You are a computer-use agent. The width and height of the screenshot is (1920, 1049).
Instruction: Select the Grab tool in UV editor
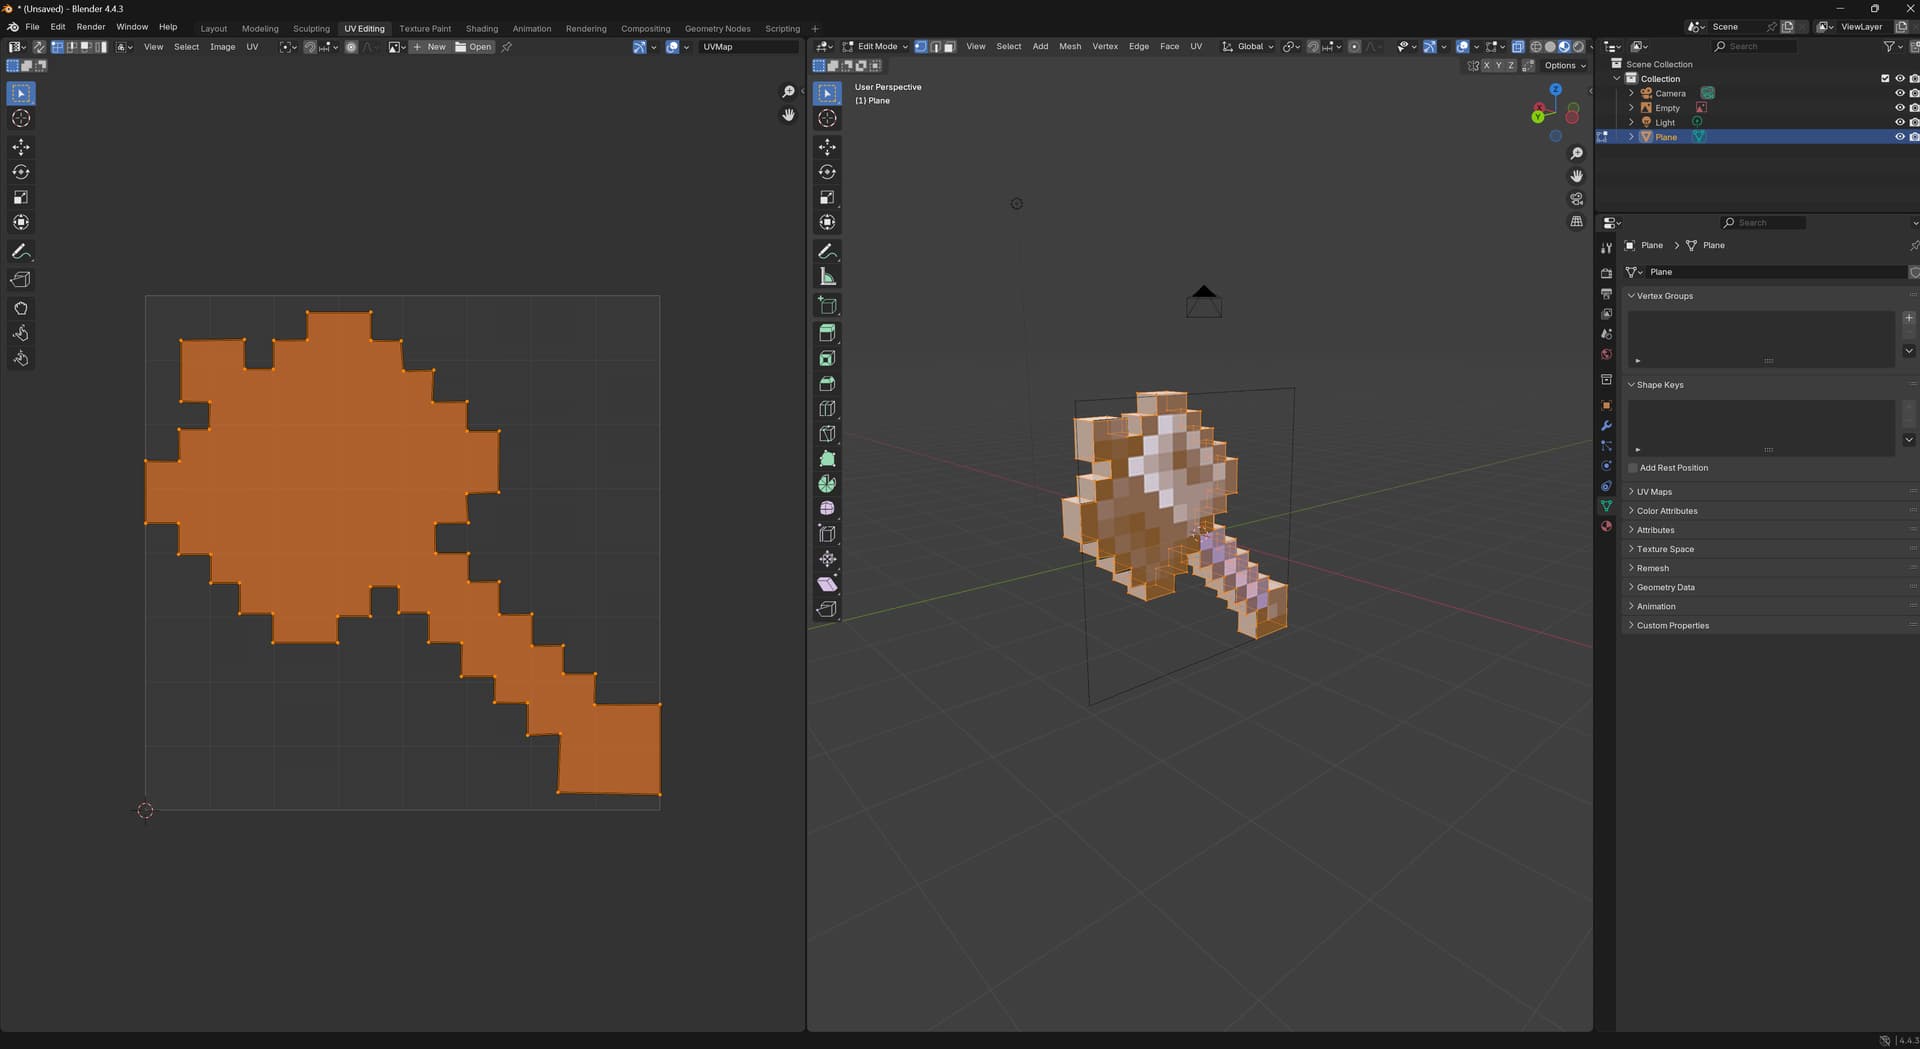21,308
